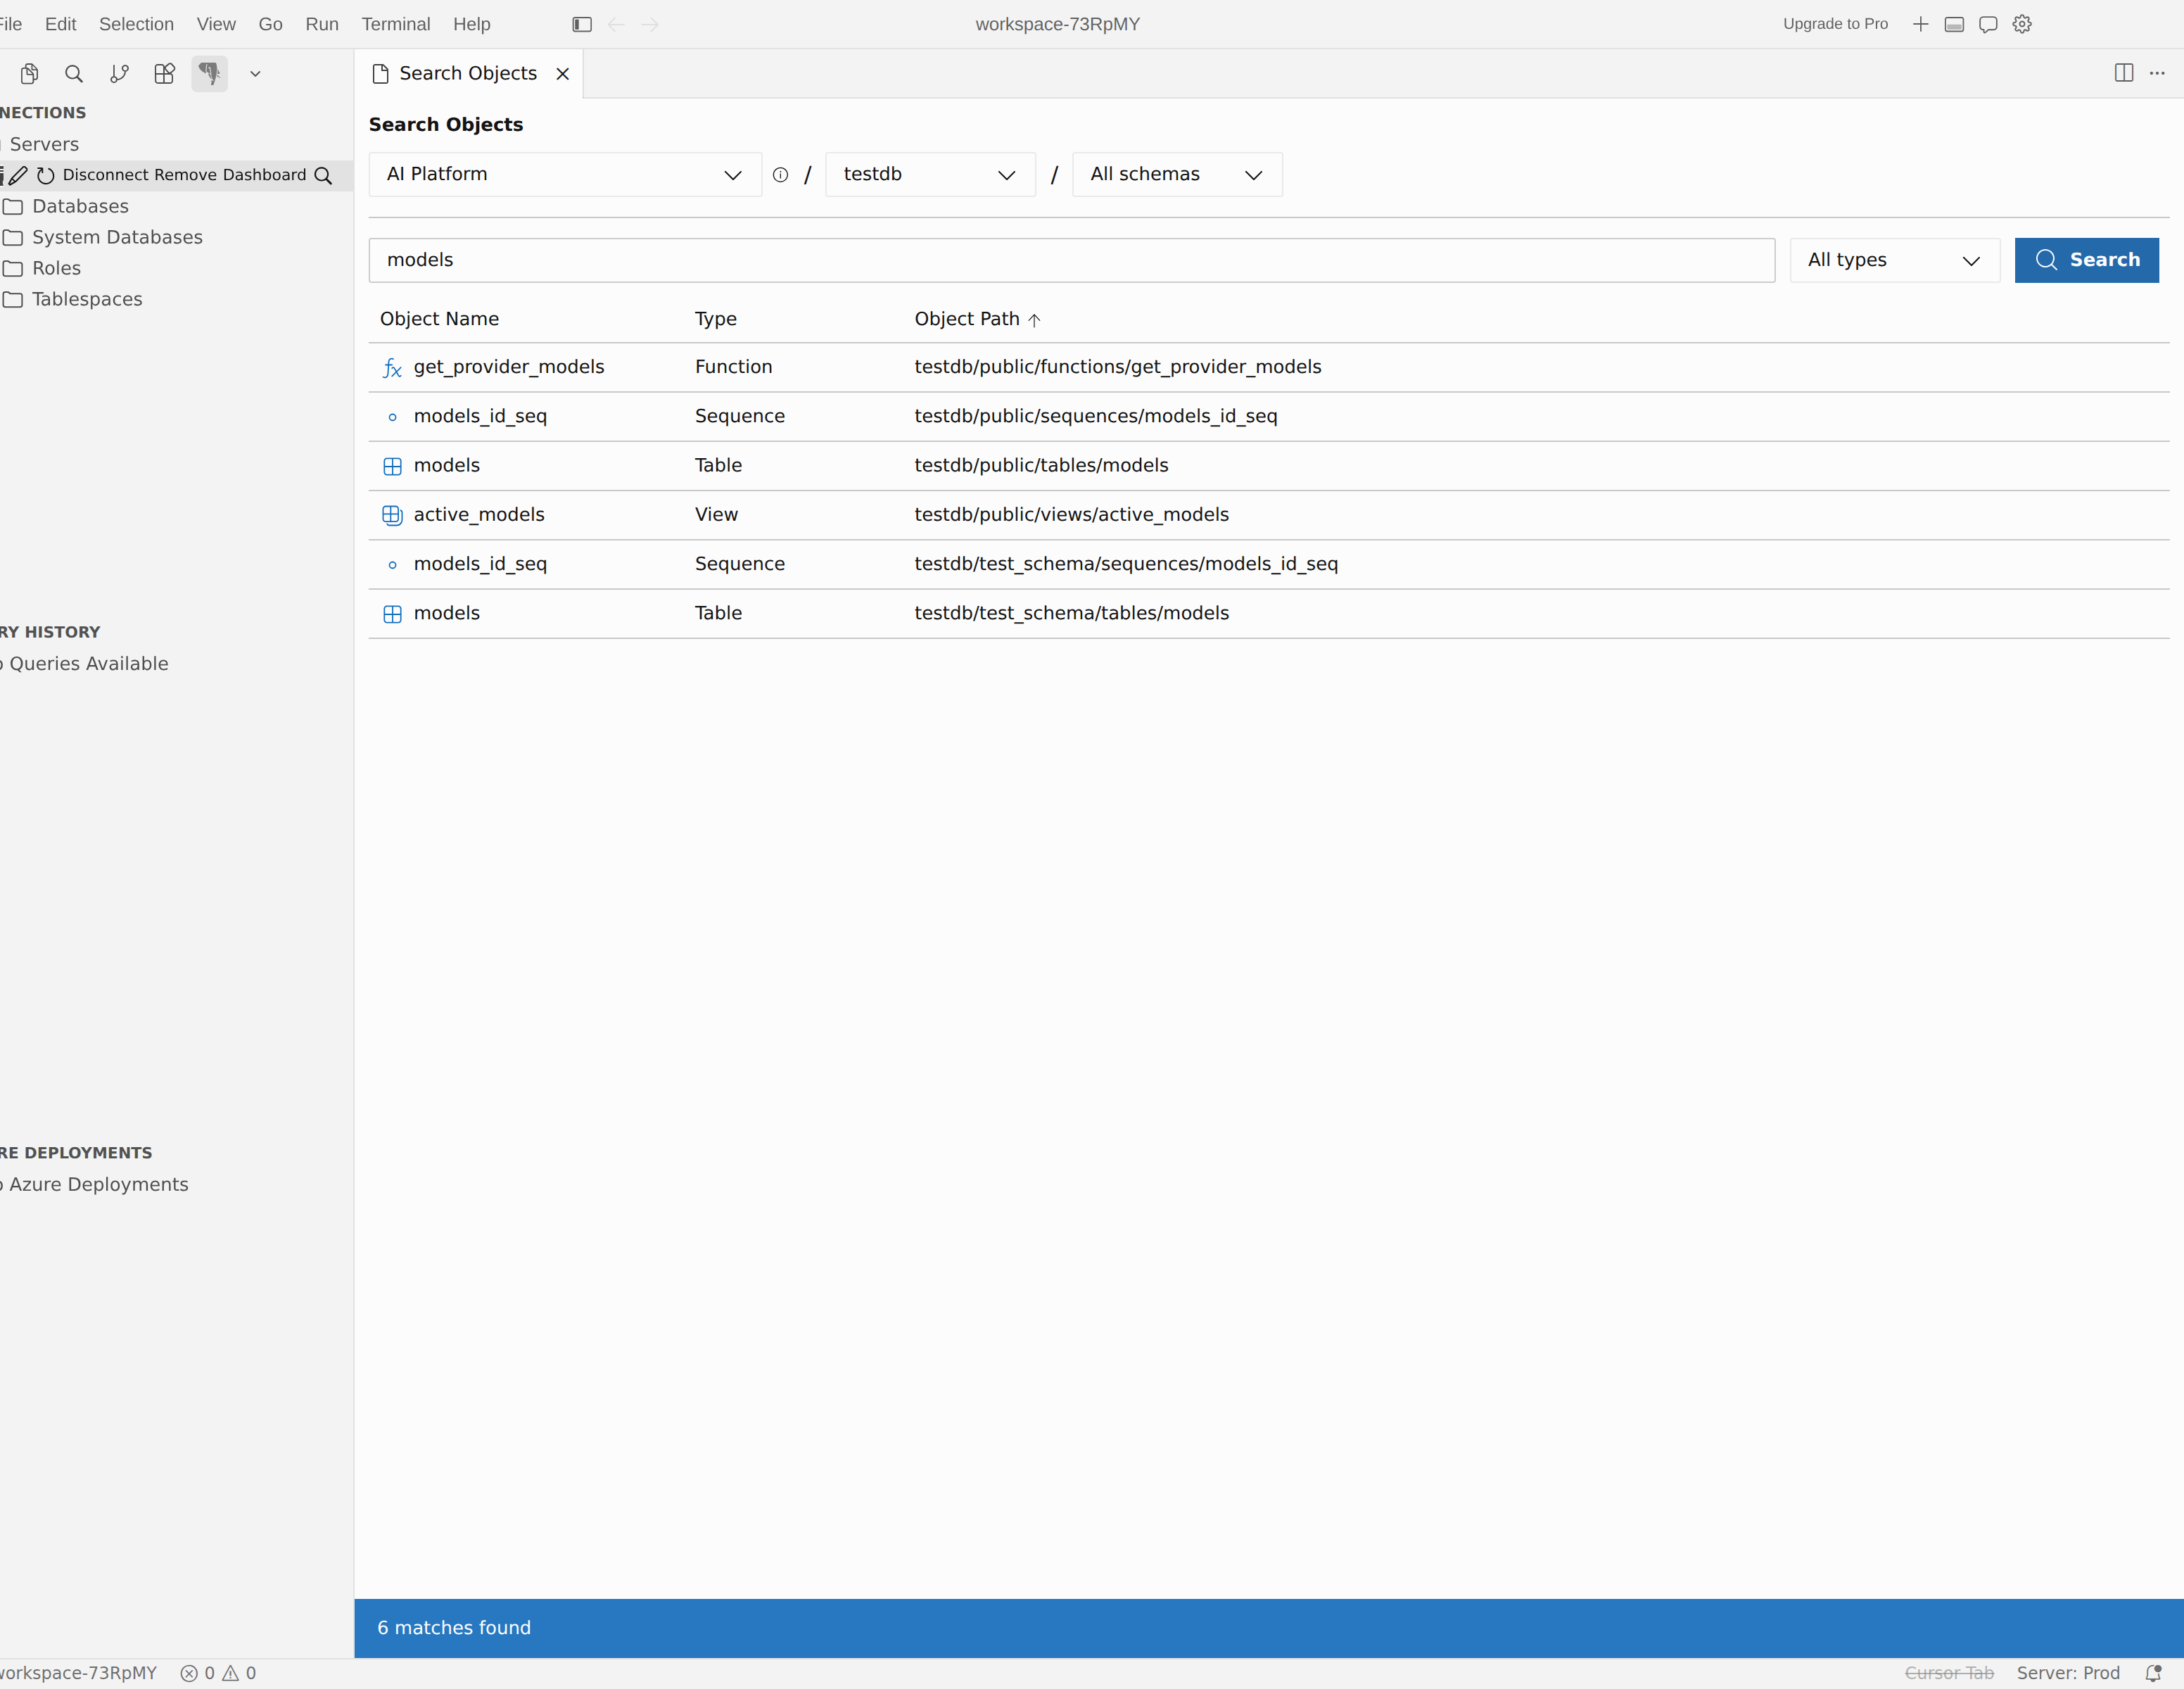Screen dimensions: 2184x1689
Task: Select the Servers tree node
Action: (x=44, y=144)
